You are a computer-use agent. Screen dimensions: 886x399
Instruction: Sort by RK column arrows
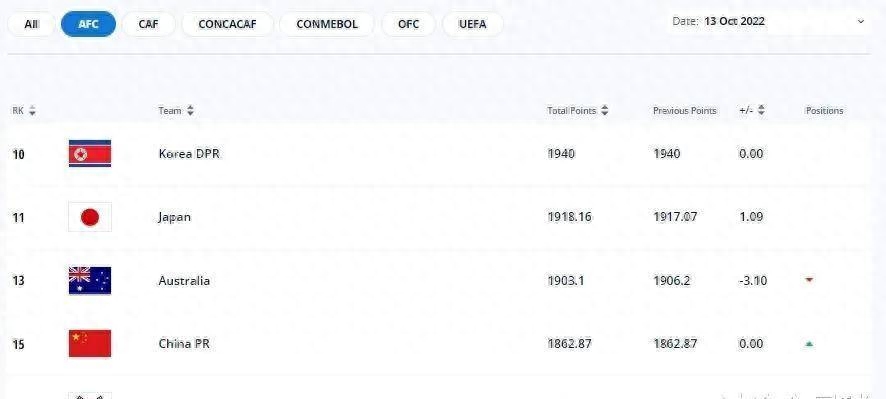pos(32,111)
